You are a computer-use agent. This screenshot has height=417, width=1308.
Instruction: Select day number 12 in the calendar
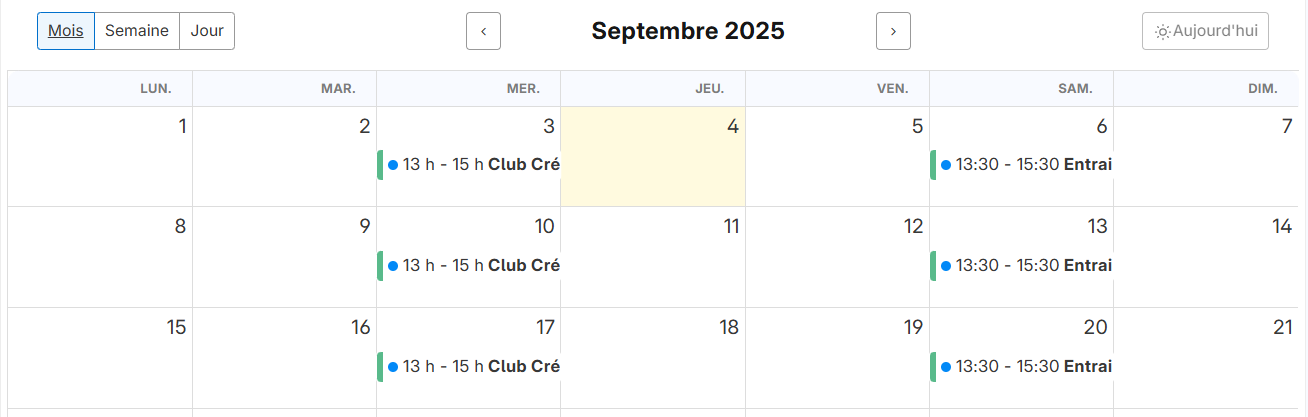913,227
